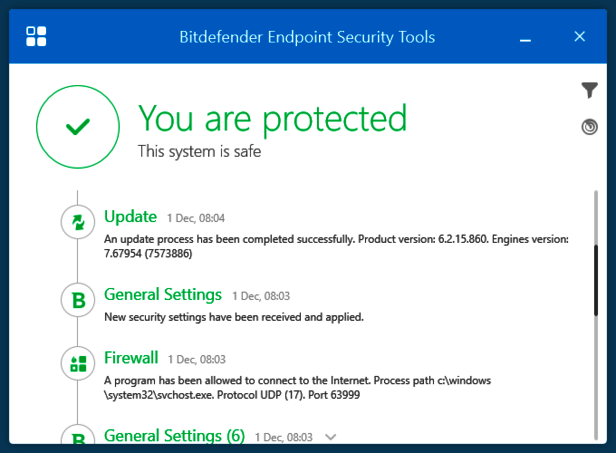Click the Update event arrows icon
Screen dimensions: 616x453
pyautogui.click(x=77, y=222)
